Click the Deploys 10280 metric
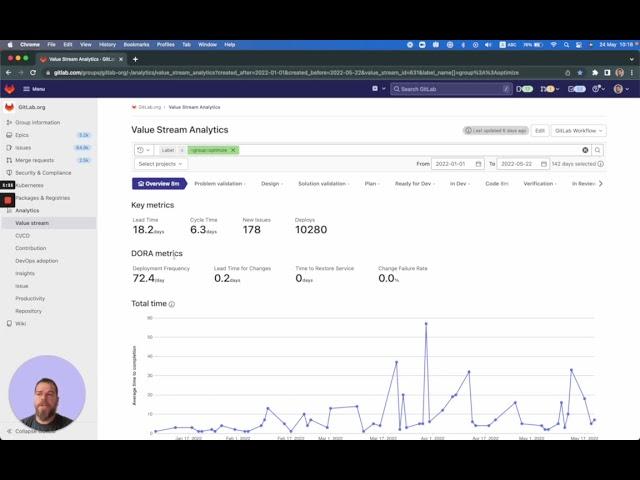 tap(311, 227)
